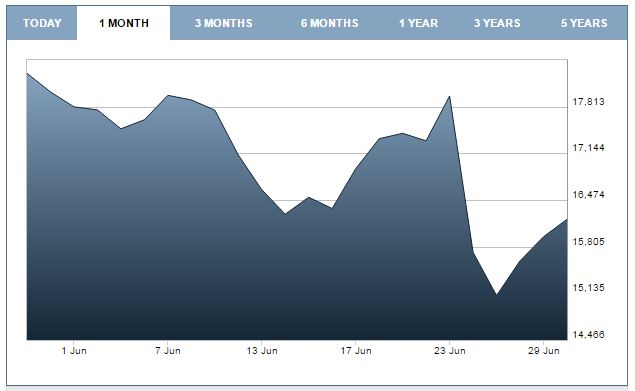Click the 17,813 y-axis value
This screenshot has height=391, width=635.
point(588,102)
